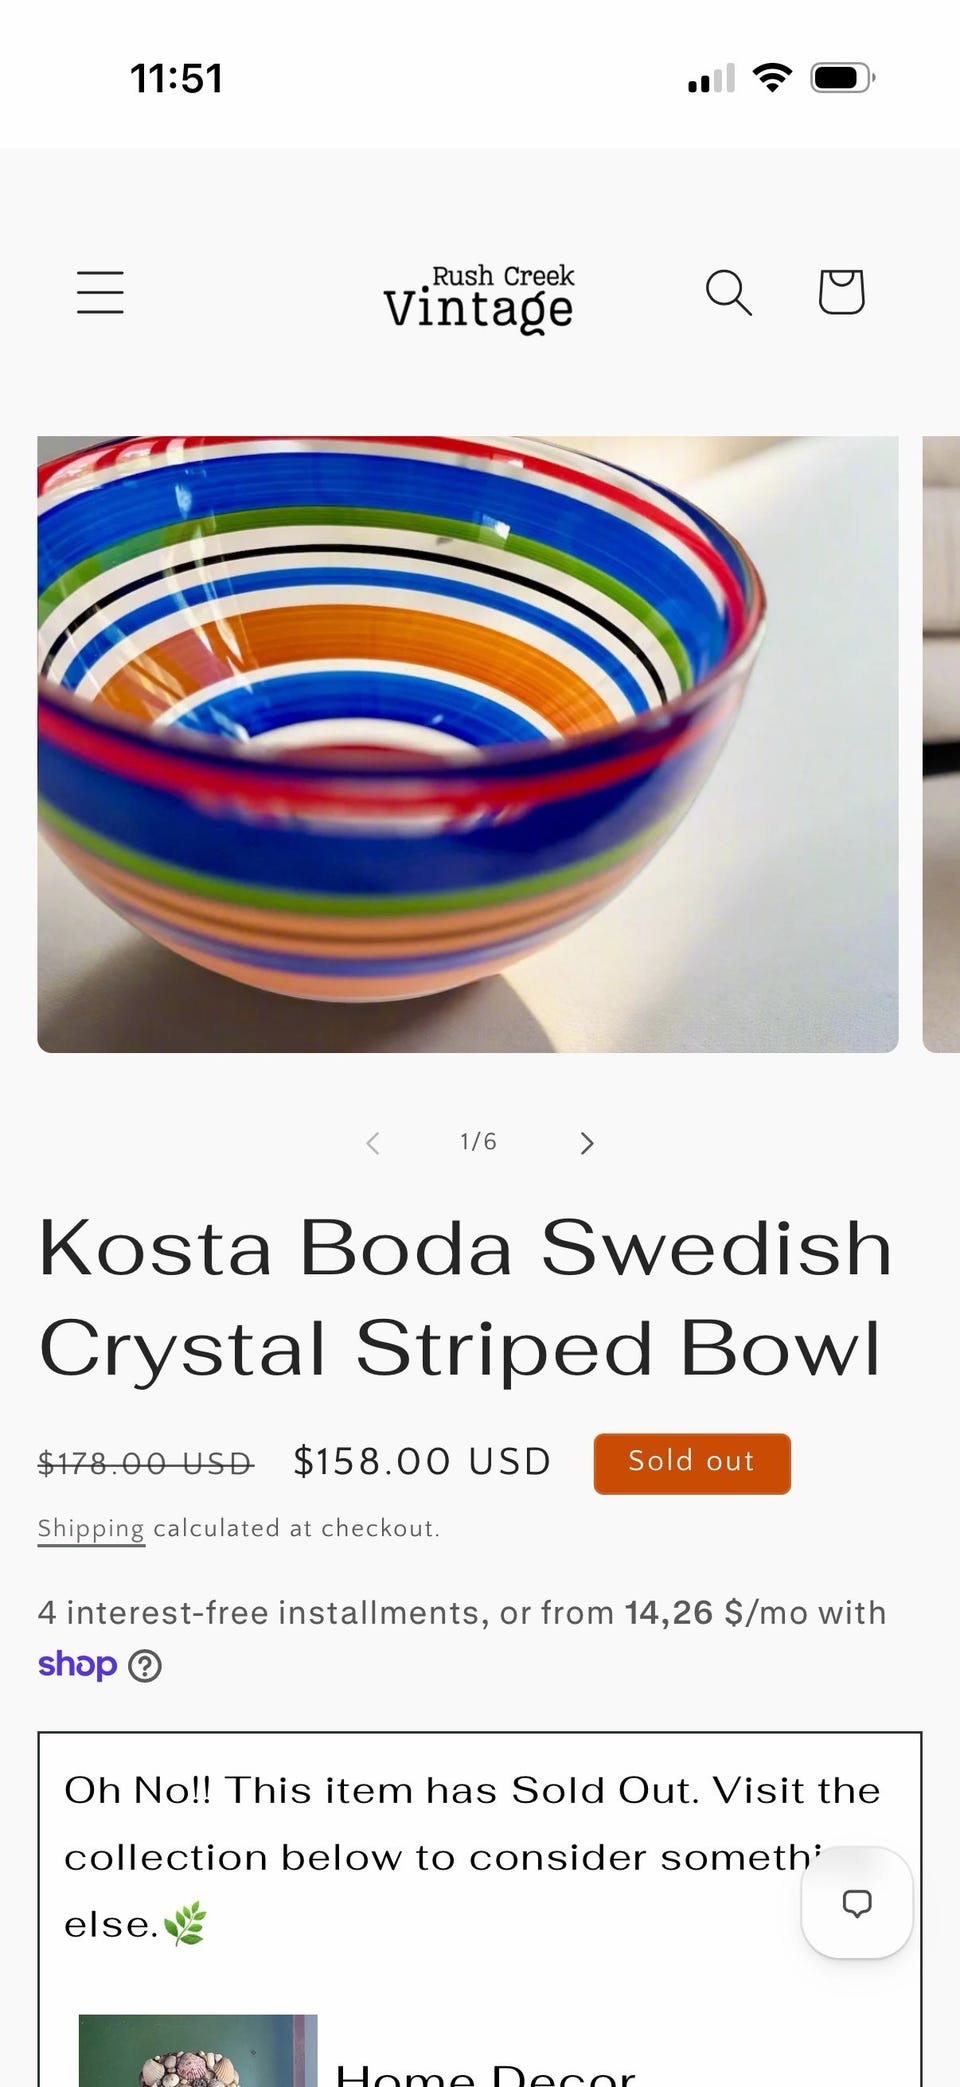Click the Shop Pay info question mark

[x=145, y=1666]
